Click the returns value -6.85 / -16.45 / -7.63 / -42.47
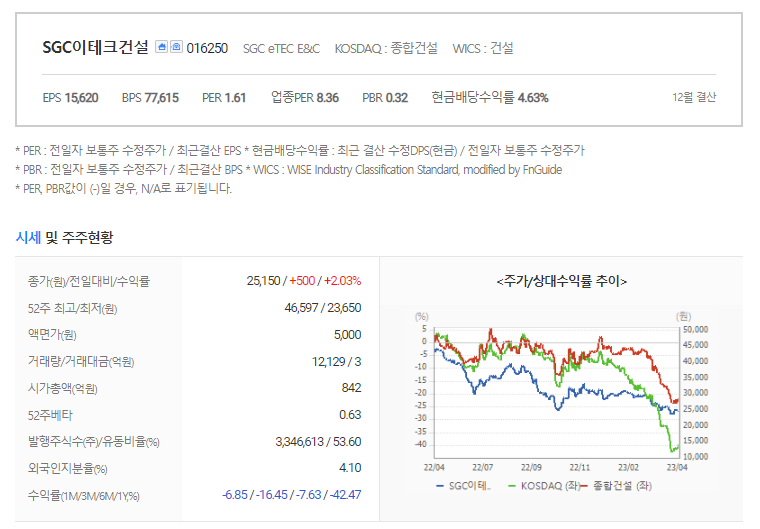 pos(291,495)
